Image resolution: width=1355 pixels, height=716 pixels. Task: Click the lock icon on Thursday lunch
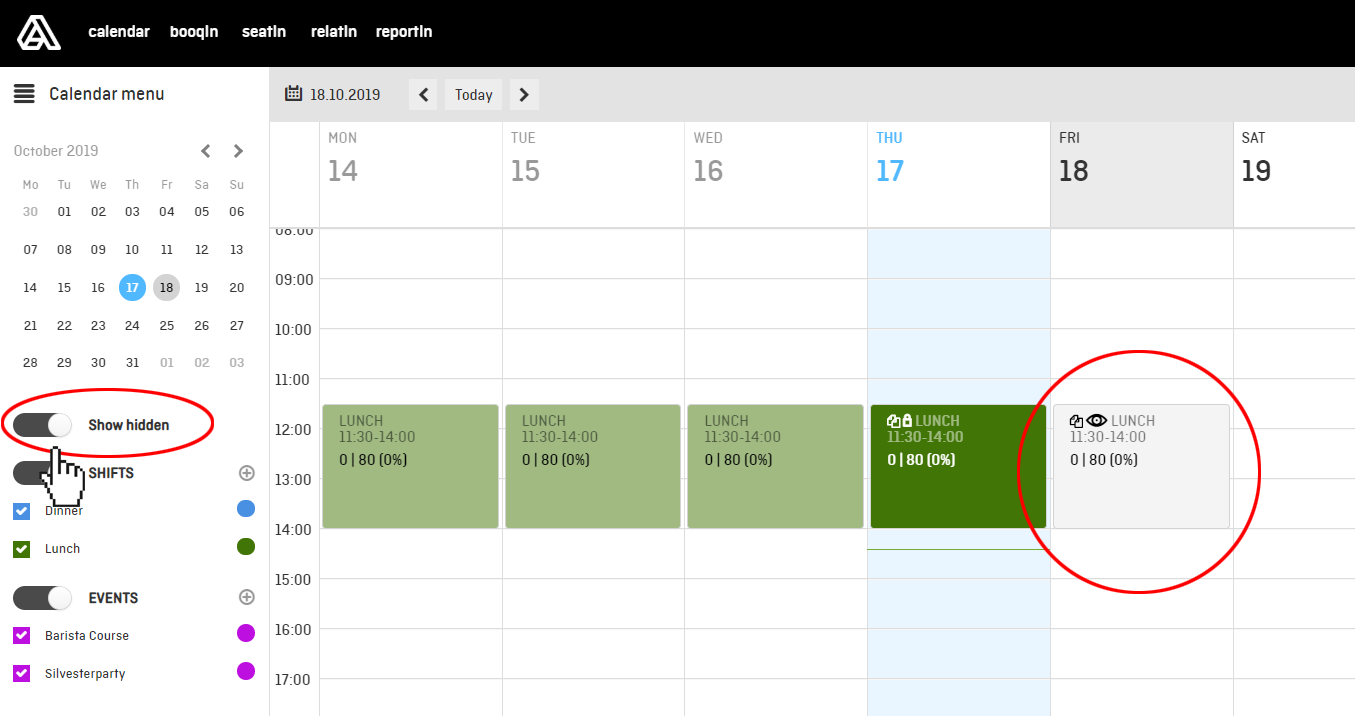click(x=907, y=421)
